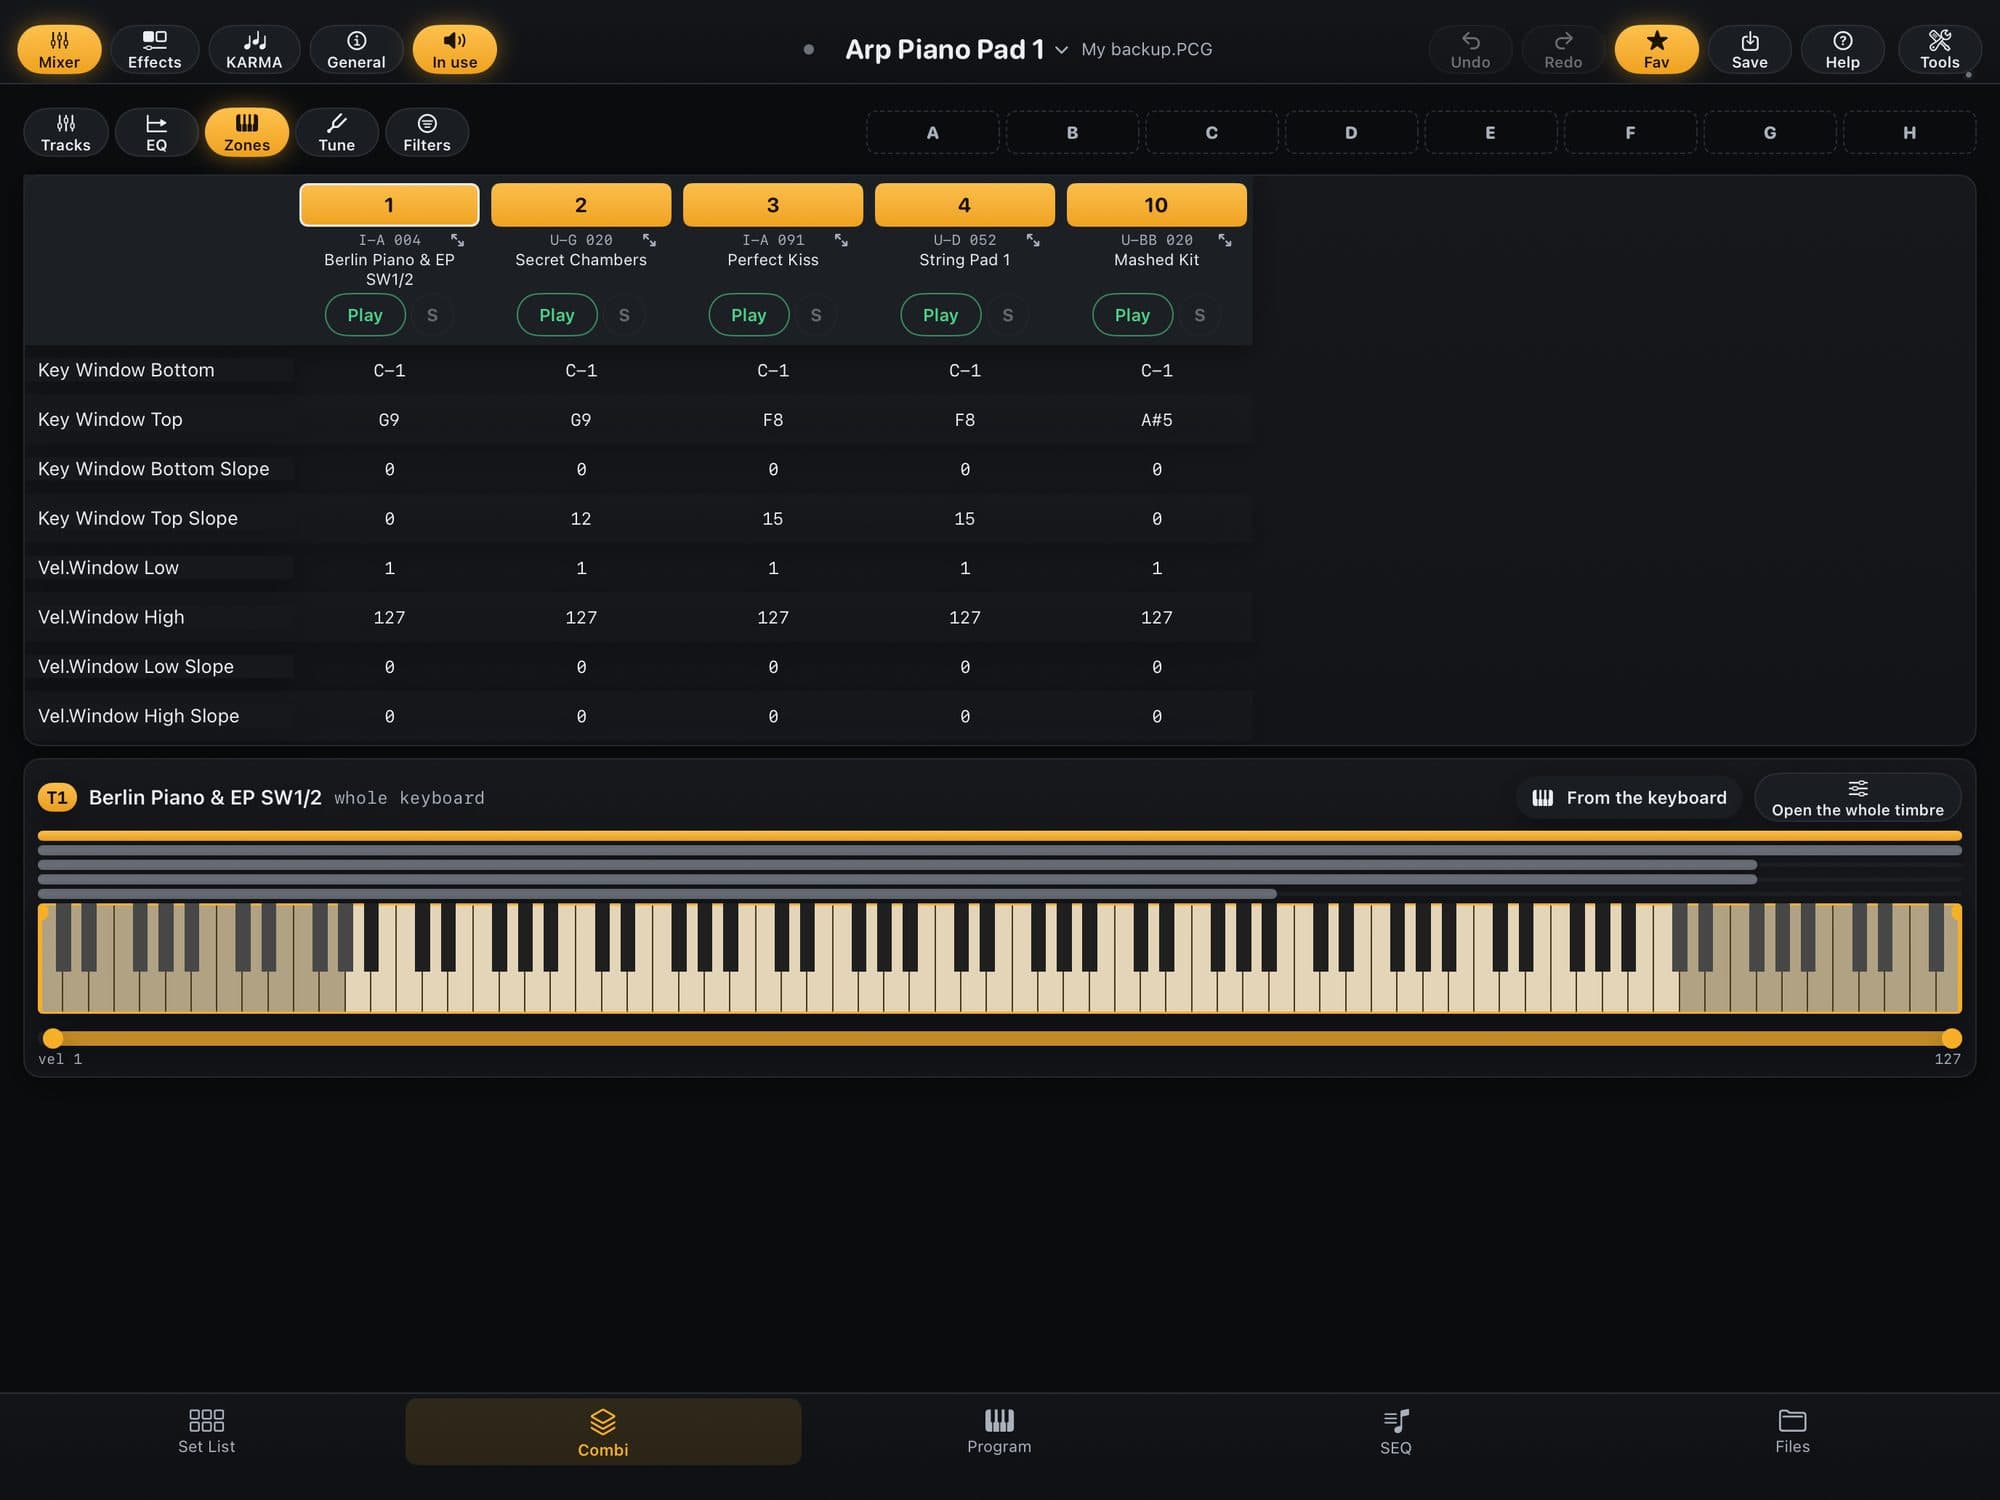The width and height of the screenshot is (2000, 1500).
Task: Toggle Play on Secret Chambers timbre
Action: pyautogui.click(x=557, y=315)
